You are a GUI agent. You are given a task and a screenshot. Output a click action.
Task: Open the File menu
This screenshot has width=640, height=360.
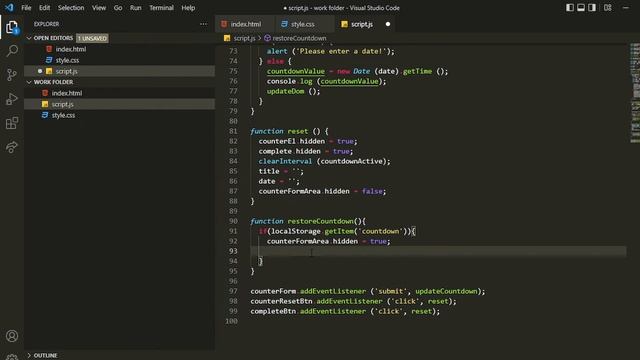26,8
